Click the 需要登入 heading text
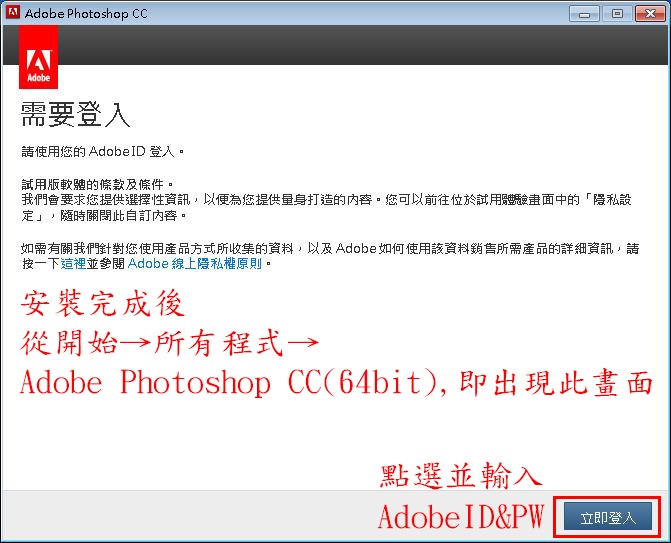 pyautogui.click(x=75, y=115)
